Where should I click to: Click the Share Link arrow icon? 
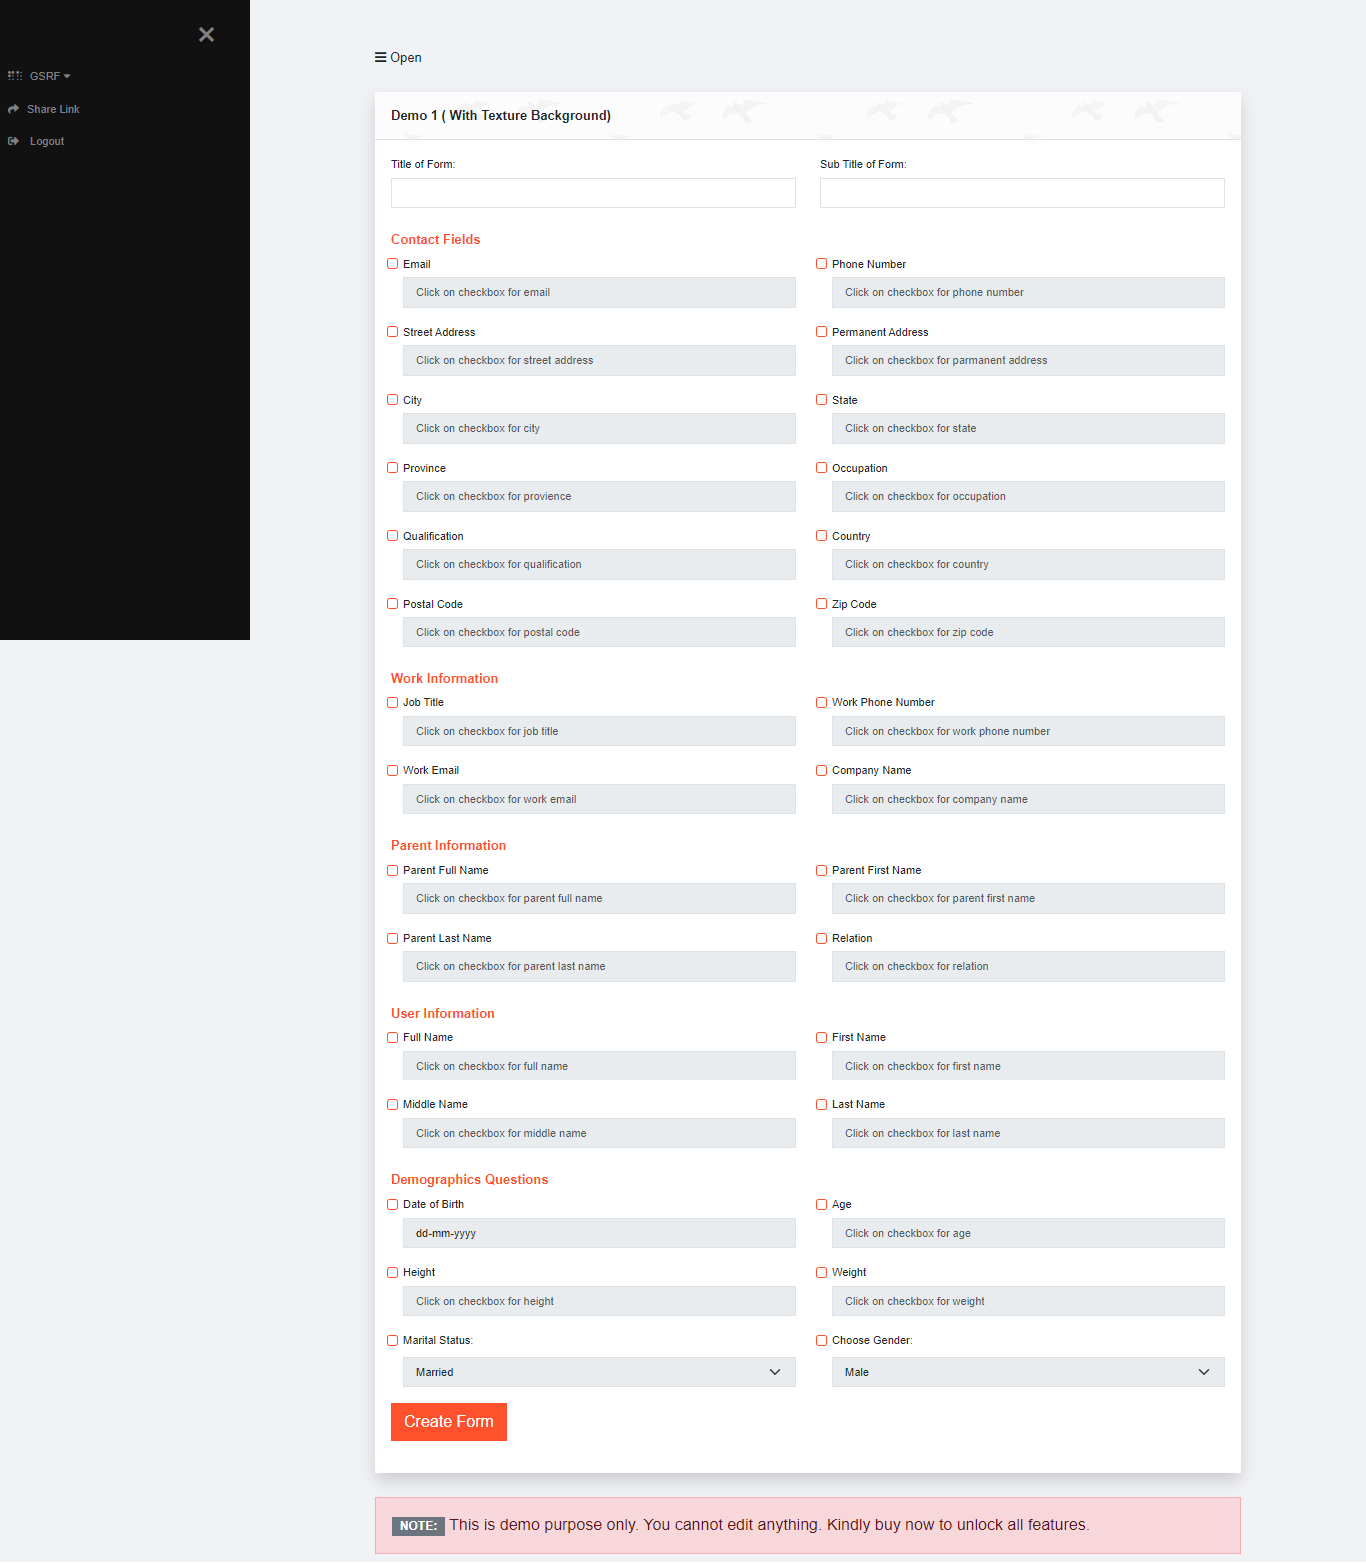13,108
